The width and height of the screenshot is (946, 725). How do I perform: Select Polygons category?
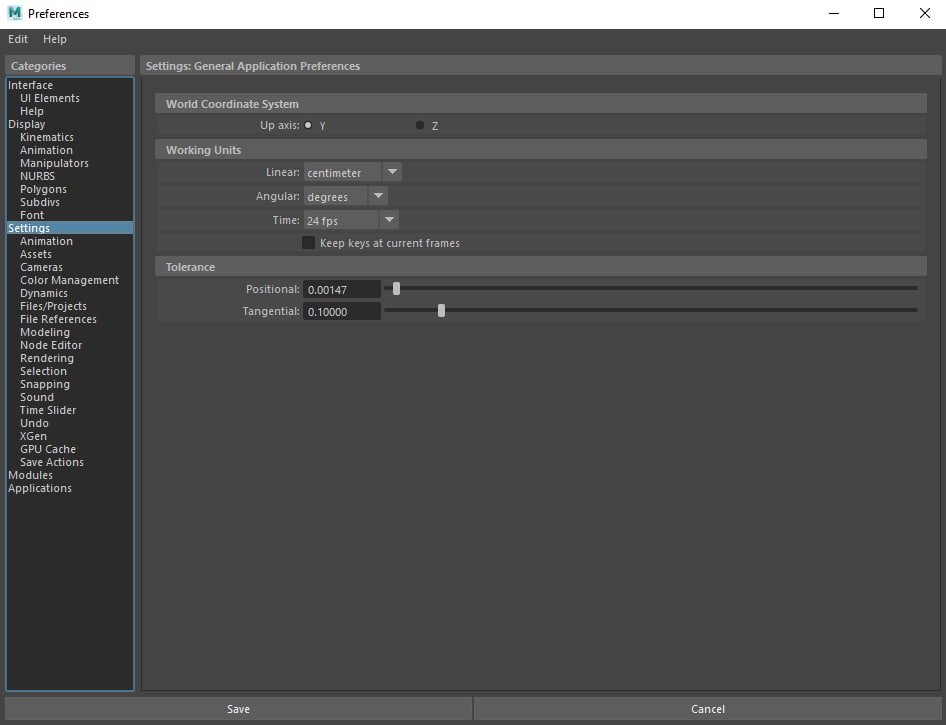[43, 189]
